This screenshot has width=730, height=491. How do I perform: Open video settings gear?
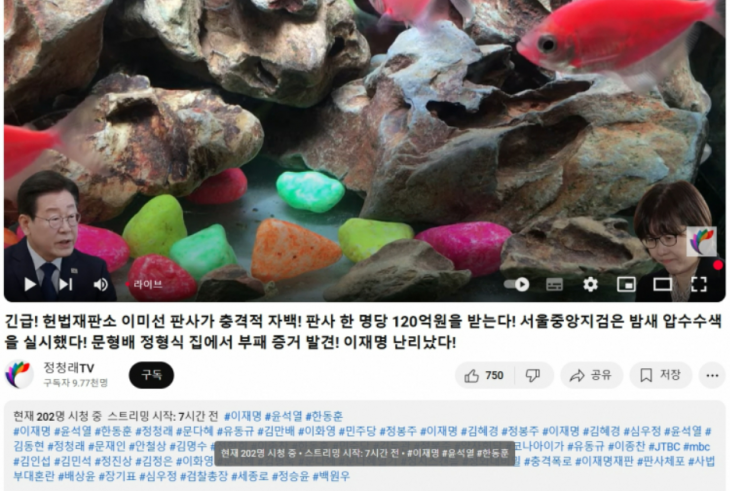point(590,284)
